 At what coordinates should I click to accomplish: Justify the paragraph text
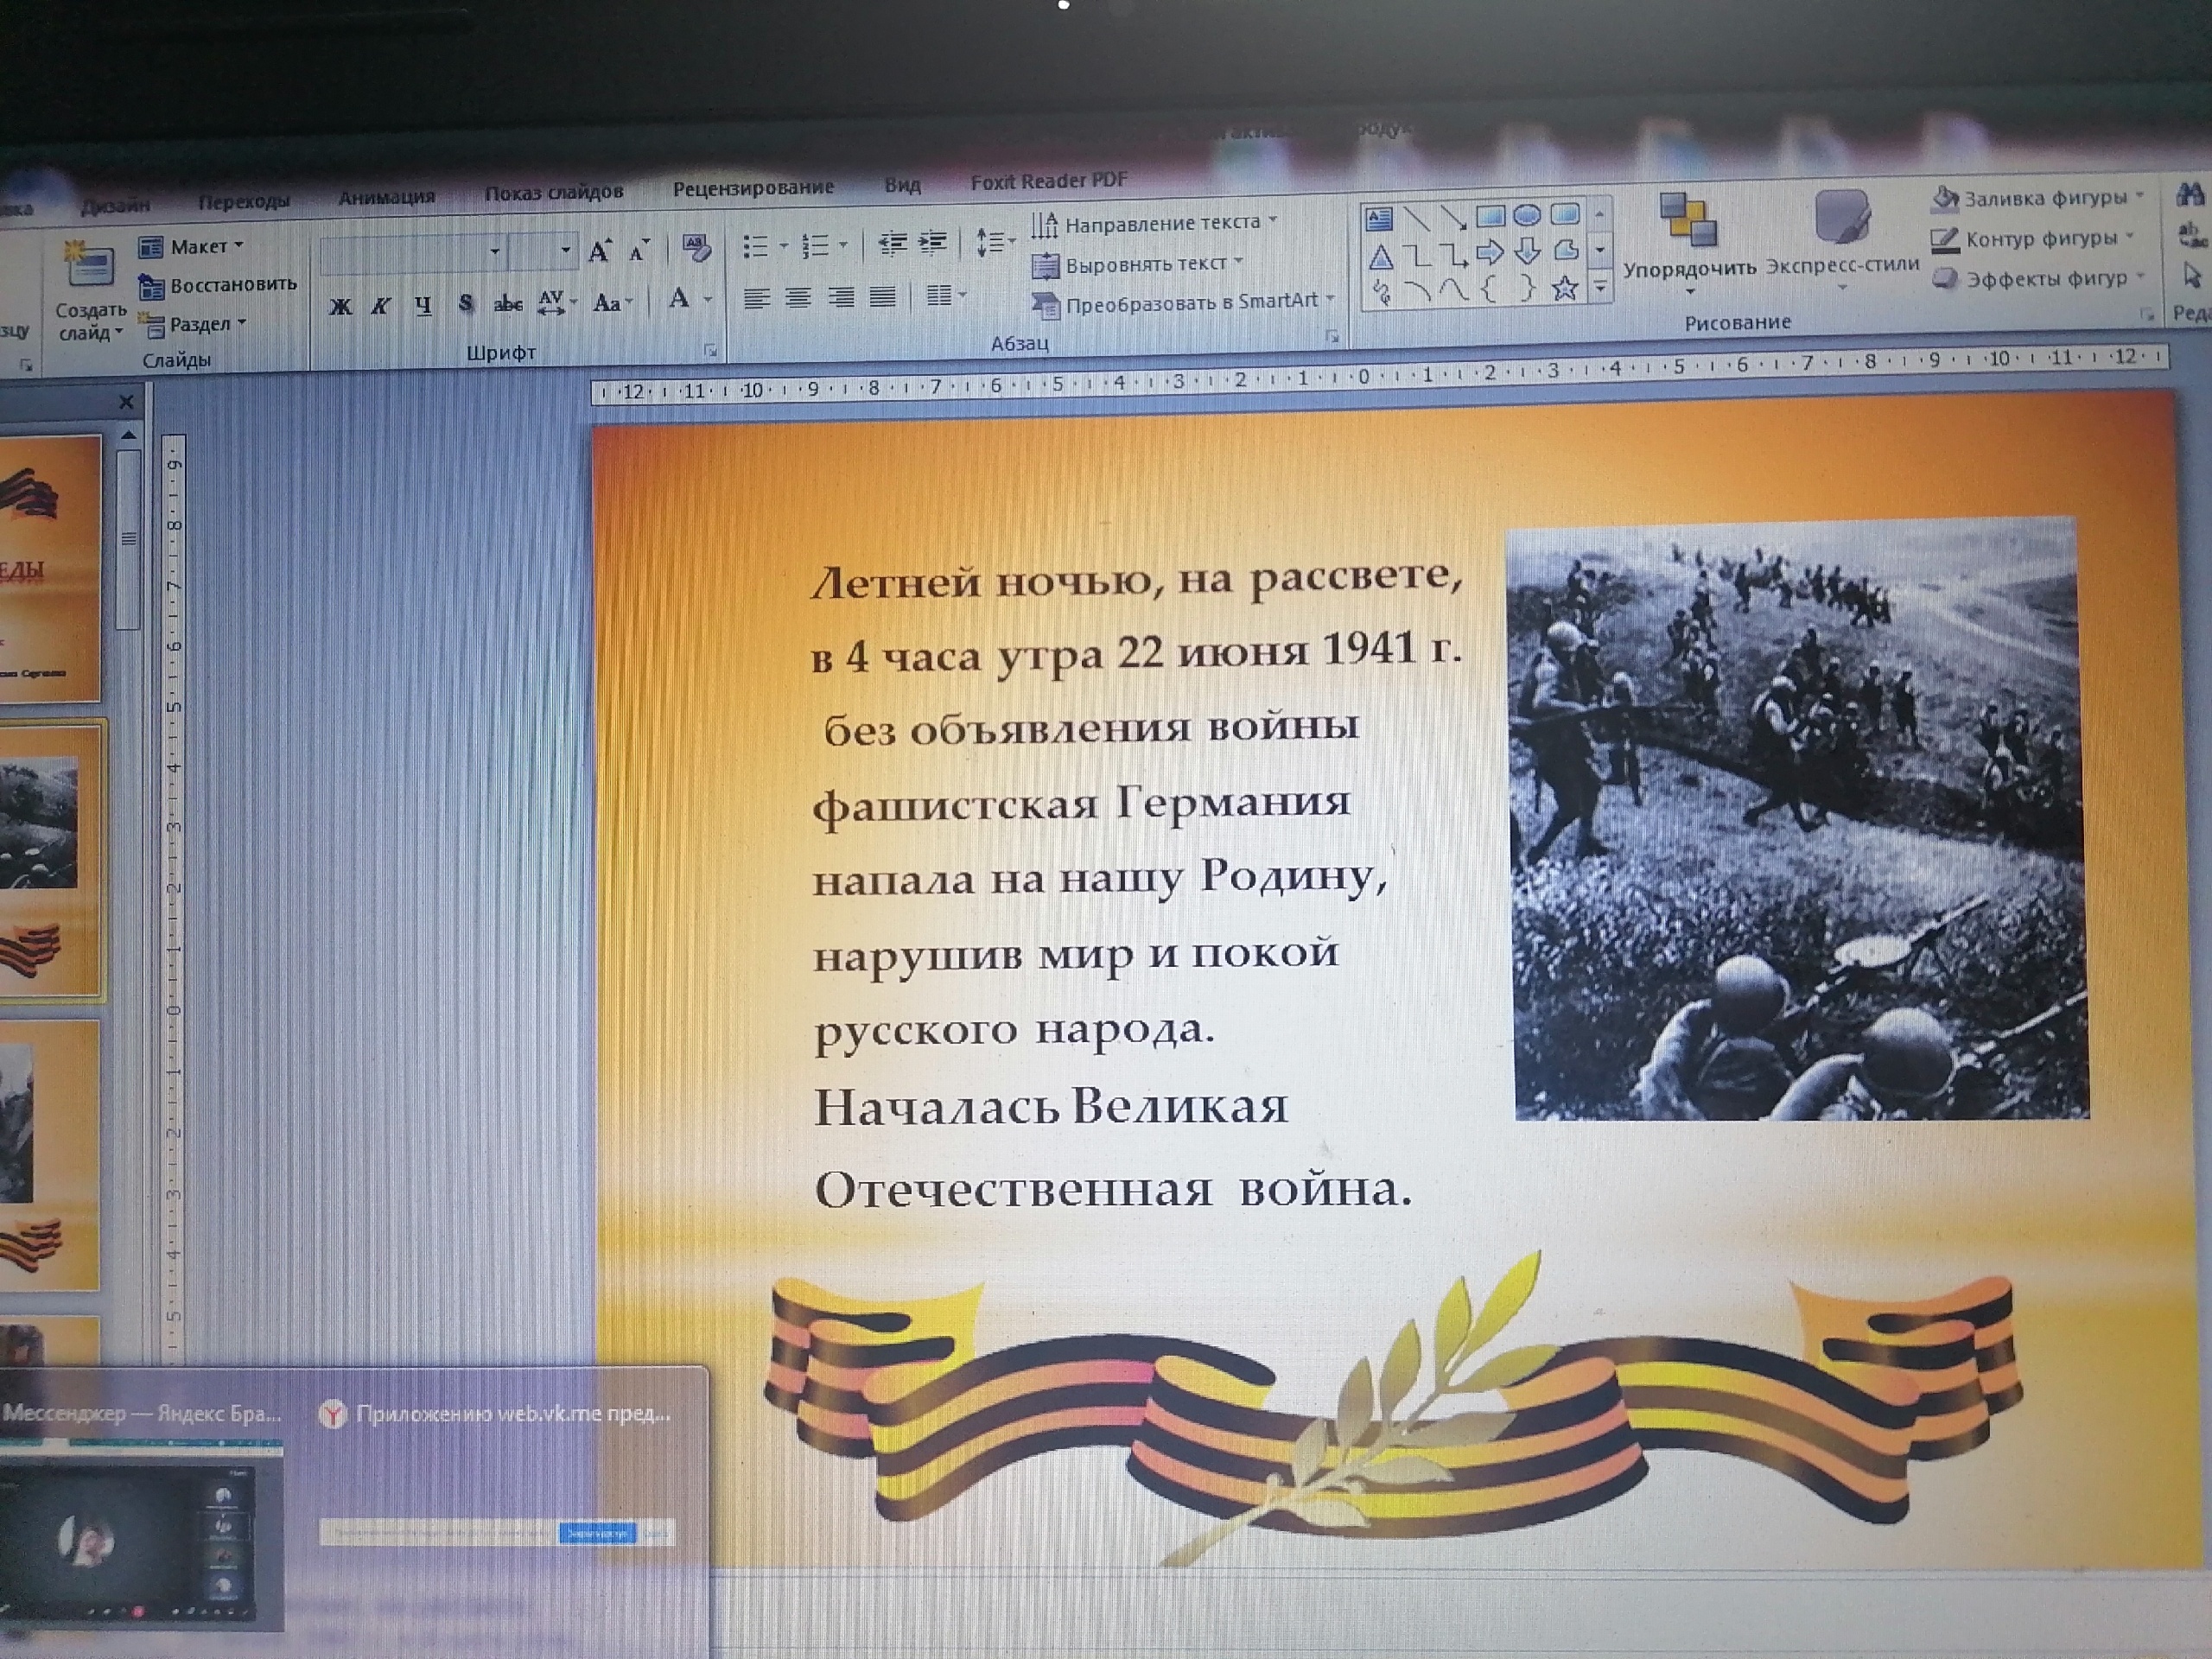pos(882,296)
